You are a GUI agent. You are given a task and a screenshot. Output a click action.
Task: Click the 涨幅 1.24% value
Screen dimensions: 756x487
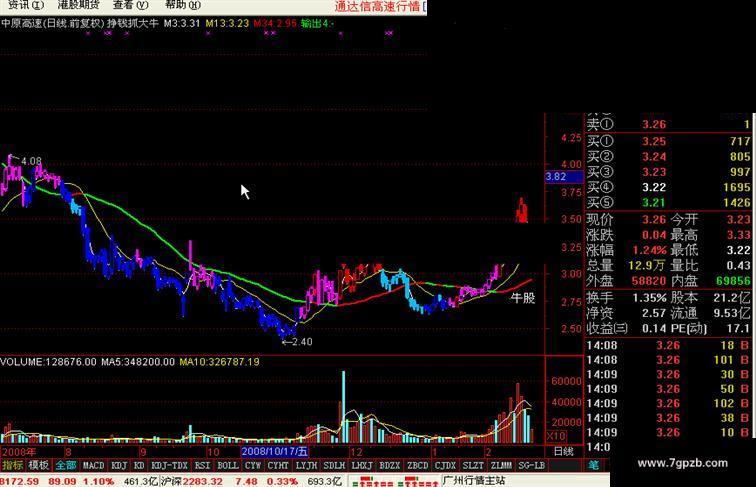click(649, 250)
